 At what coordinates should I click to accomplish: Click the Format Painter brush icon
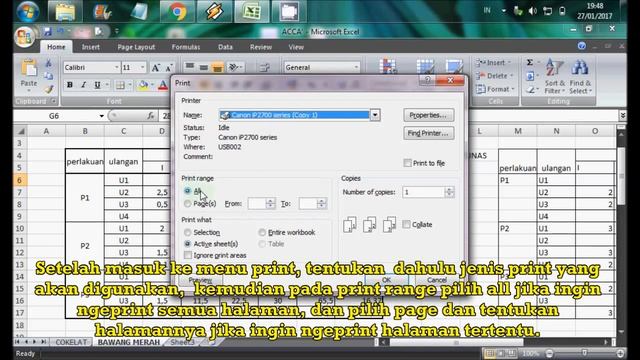49,89
